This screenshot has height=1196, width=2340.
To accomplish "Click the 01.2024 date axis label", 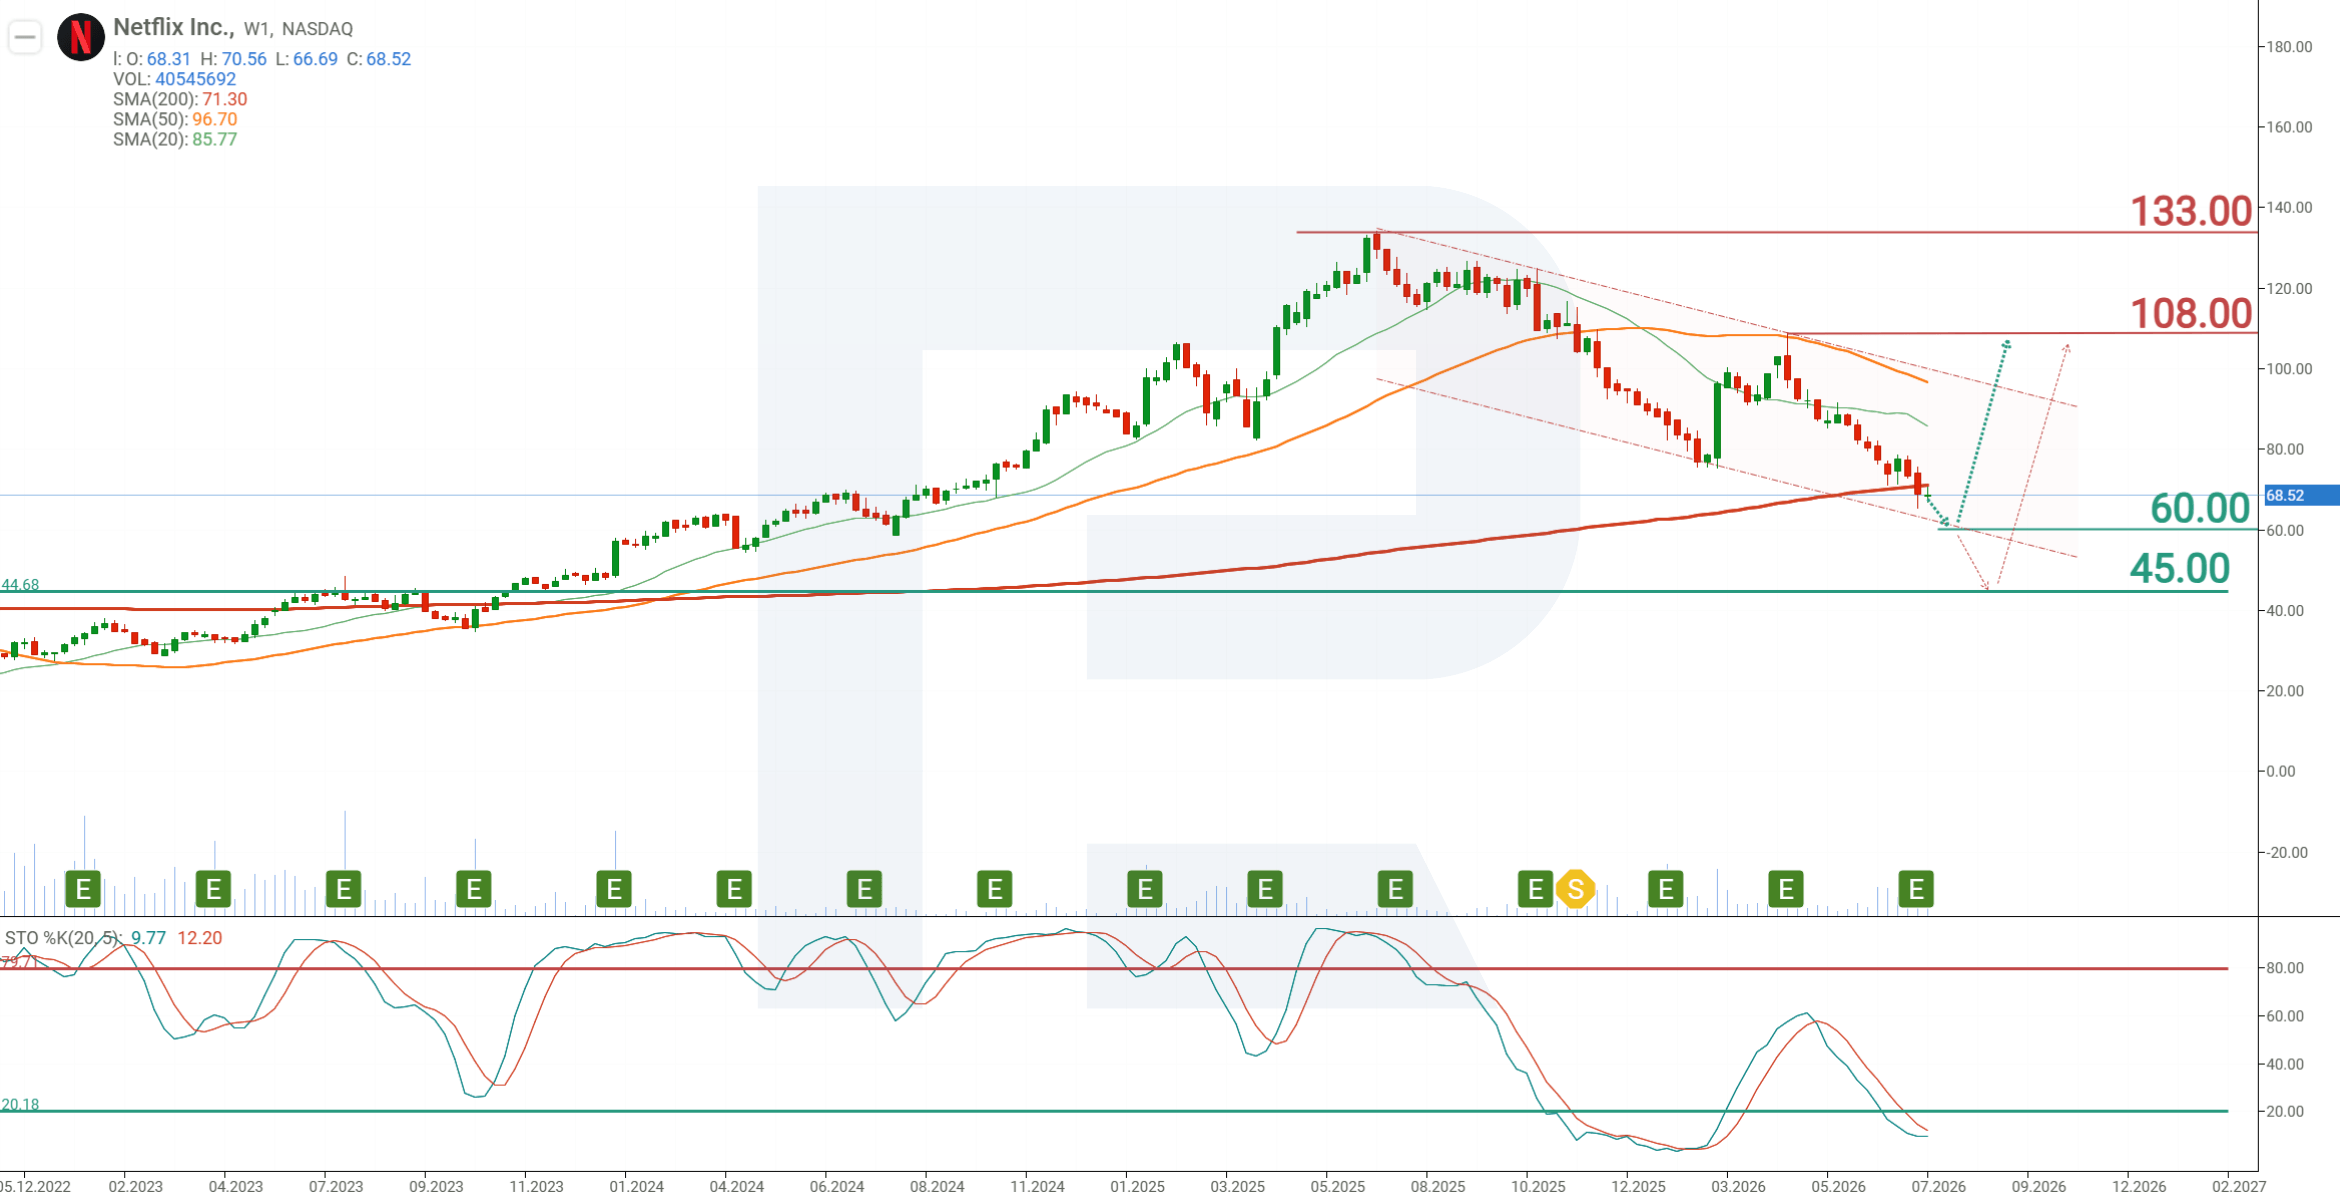I will point(637,1186).
